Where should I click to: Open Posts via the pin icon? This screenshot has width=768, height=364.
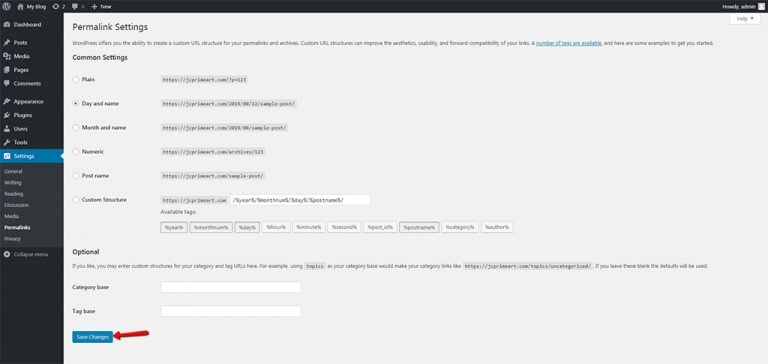pyautogui.click(x=7, y=43)
